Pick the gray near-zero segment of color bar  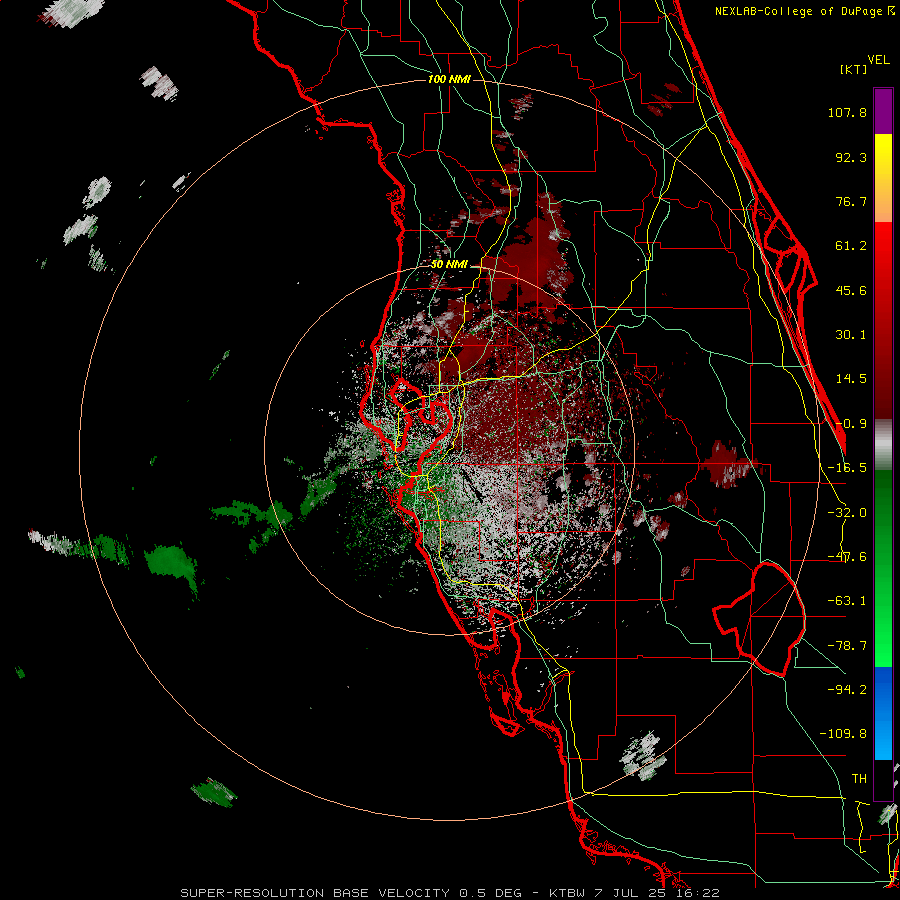pos(883,445)
